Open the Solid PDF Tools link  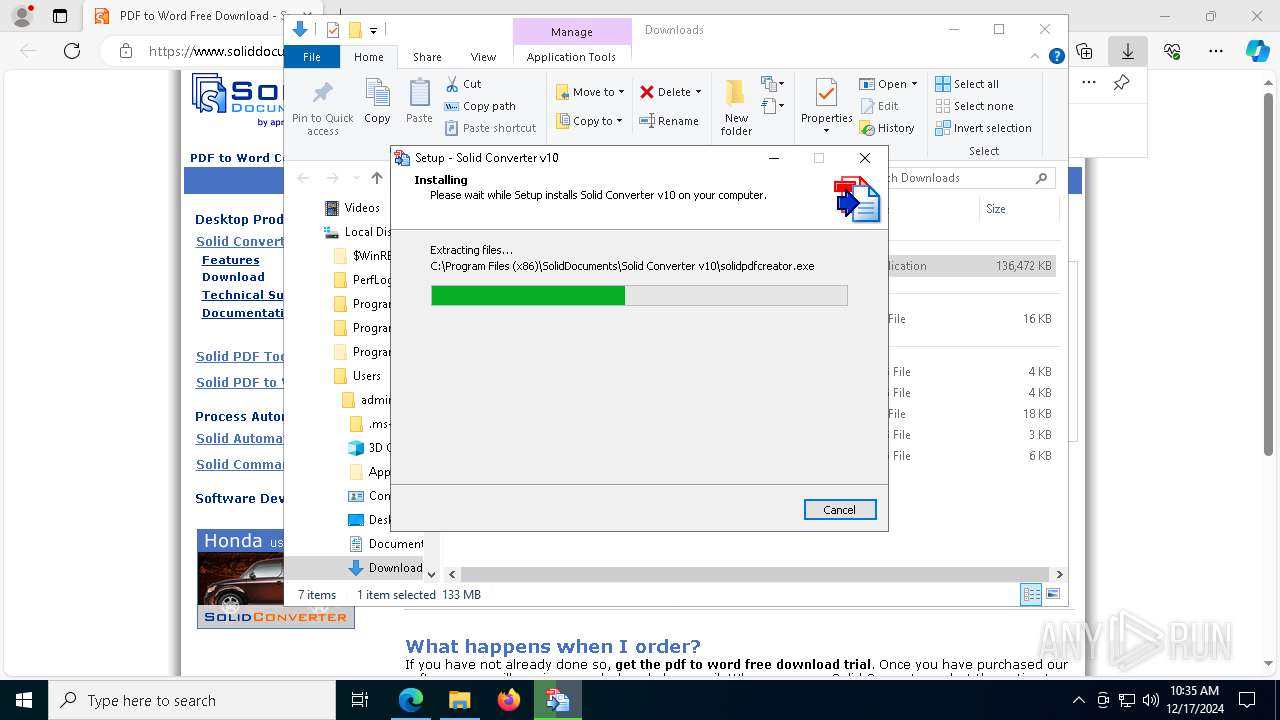(240, 356)
